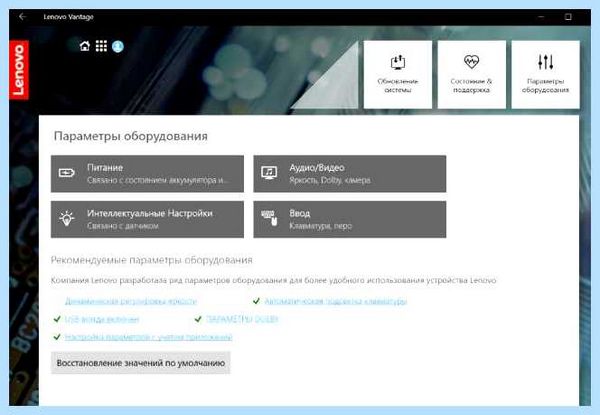Viewport: 600px width, 415px height.
Task: Open Настройка параметров с учетом приложений link
Action: [148, 337]
